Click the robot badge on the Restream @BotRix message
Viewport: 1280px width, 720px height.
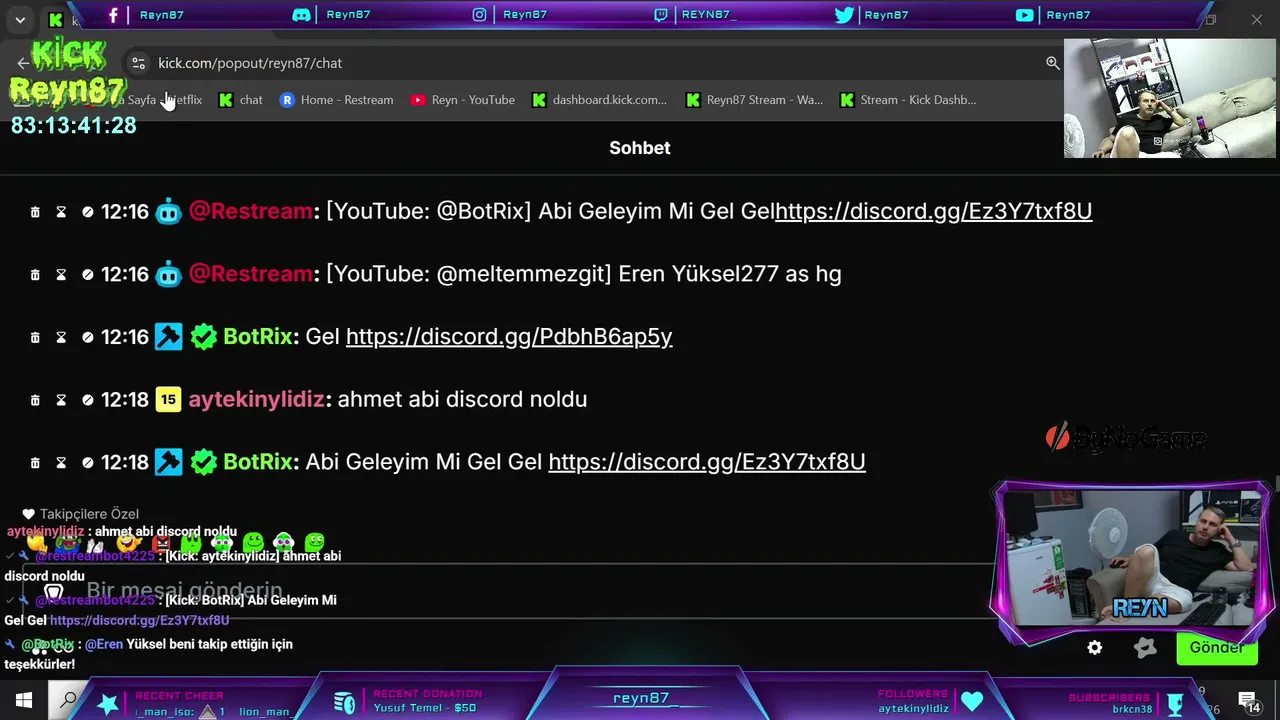tap(168, 211)
